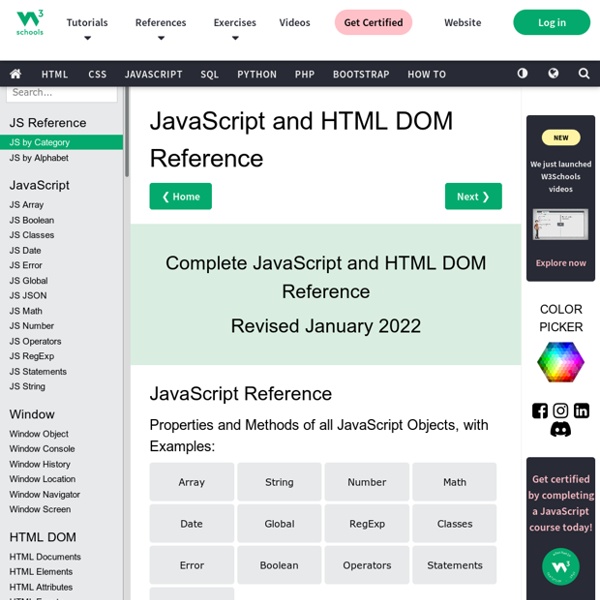Screen dimensions: 600x600
Task: Open the LinkedIn icon
Action: click(581, 411)
